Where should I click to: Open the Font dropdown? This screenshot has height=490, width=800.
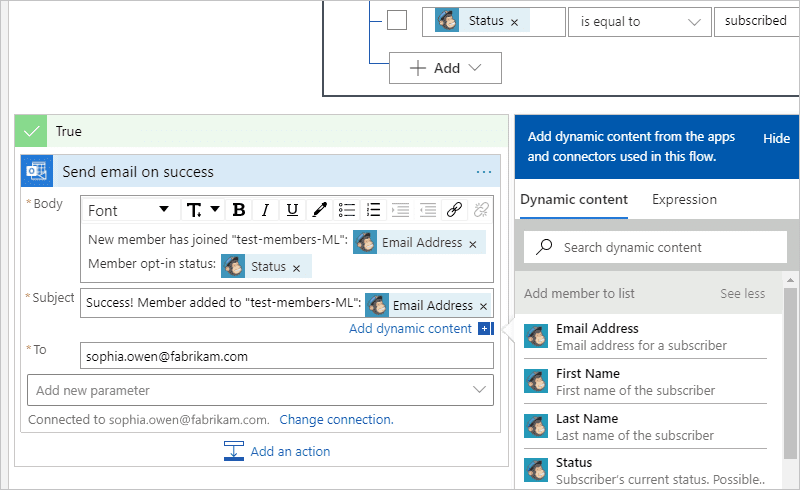click(129, 210)
